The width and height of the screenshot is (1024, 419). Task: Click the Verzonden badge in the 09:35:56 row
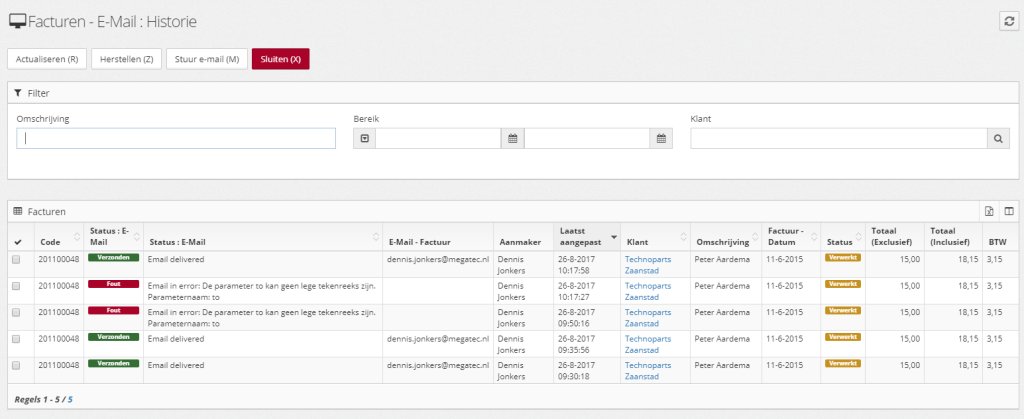coord(114,337)
